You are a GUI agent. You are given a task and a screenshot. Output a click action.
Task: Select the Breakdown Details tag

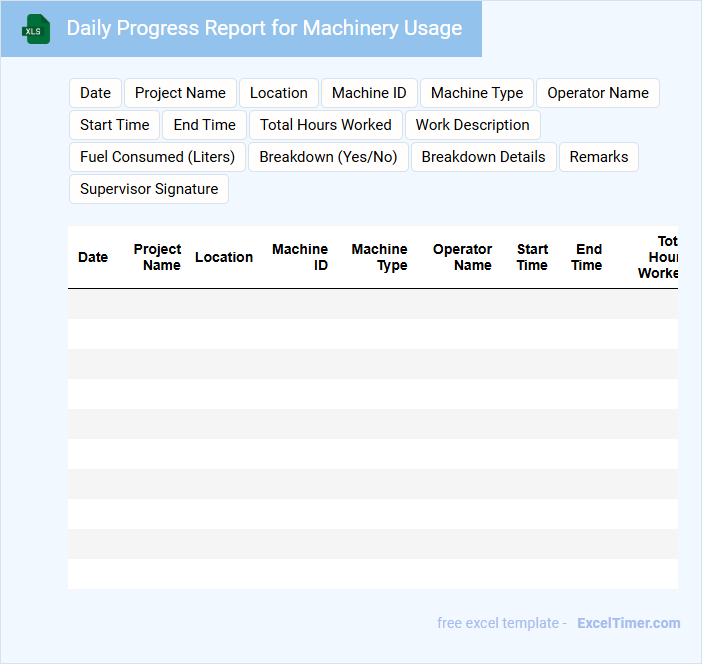[x=483, y=157]
